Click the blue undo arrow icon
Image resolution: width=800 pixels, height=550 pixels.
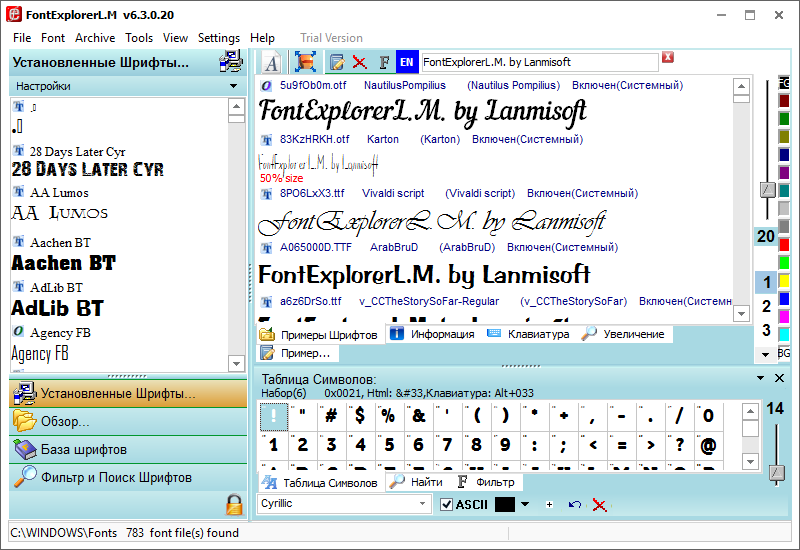(x=574, y=505)
